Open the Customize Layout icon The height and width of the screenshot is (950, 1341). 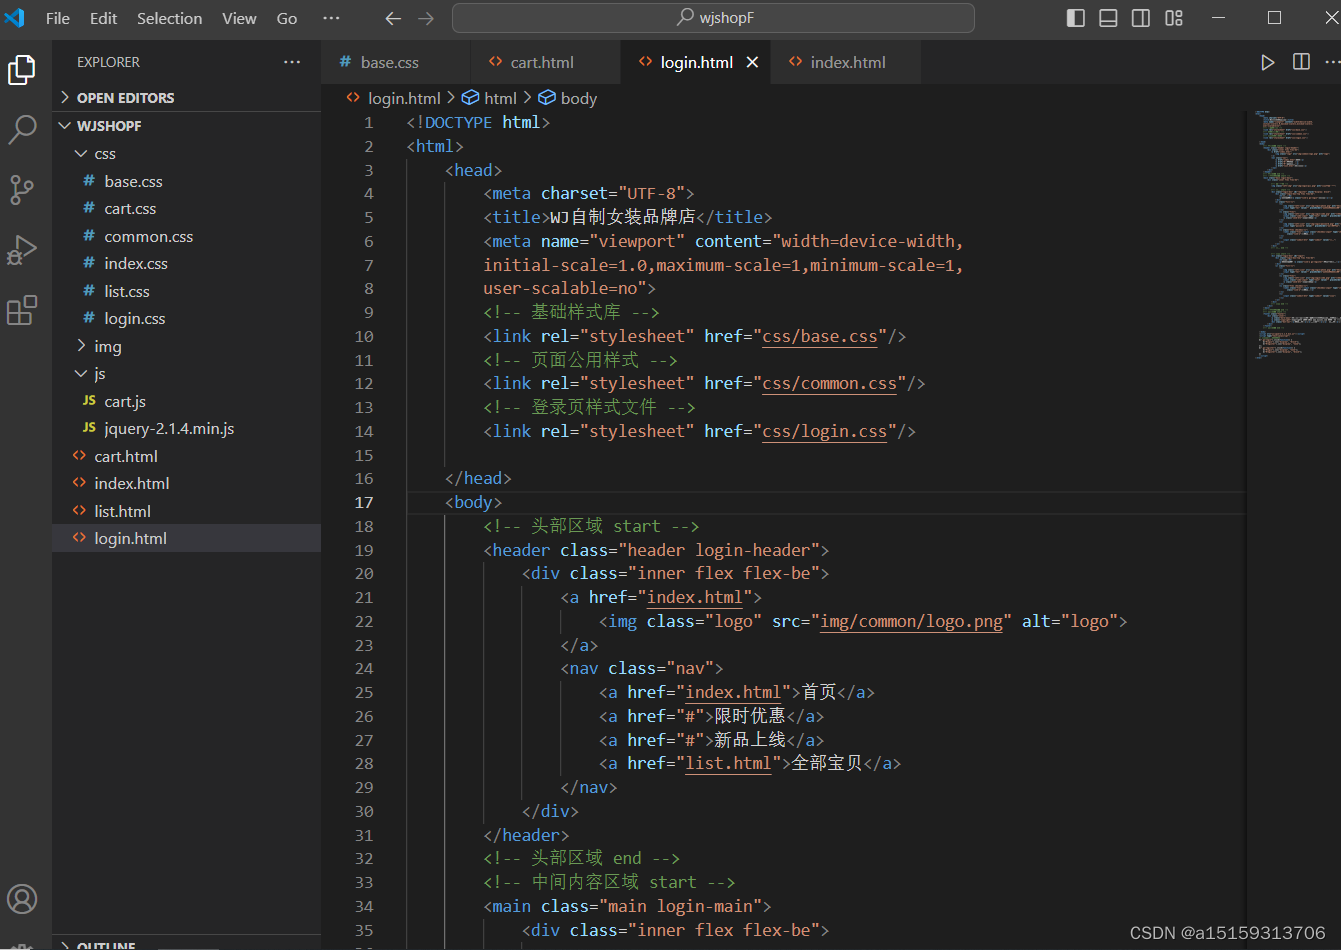(1174, 18)
